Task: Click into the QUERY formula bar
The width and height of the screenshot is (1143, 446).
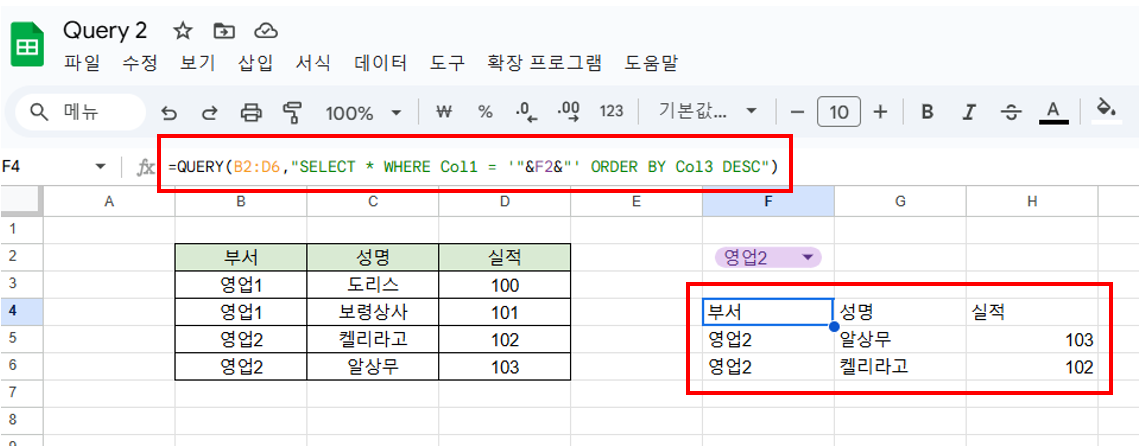Action: click(x=473, y=168)
